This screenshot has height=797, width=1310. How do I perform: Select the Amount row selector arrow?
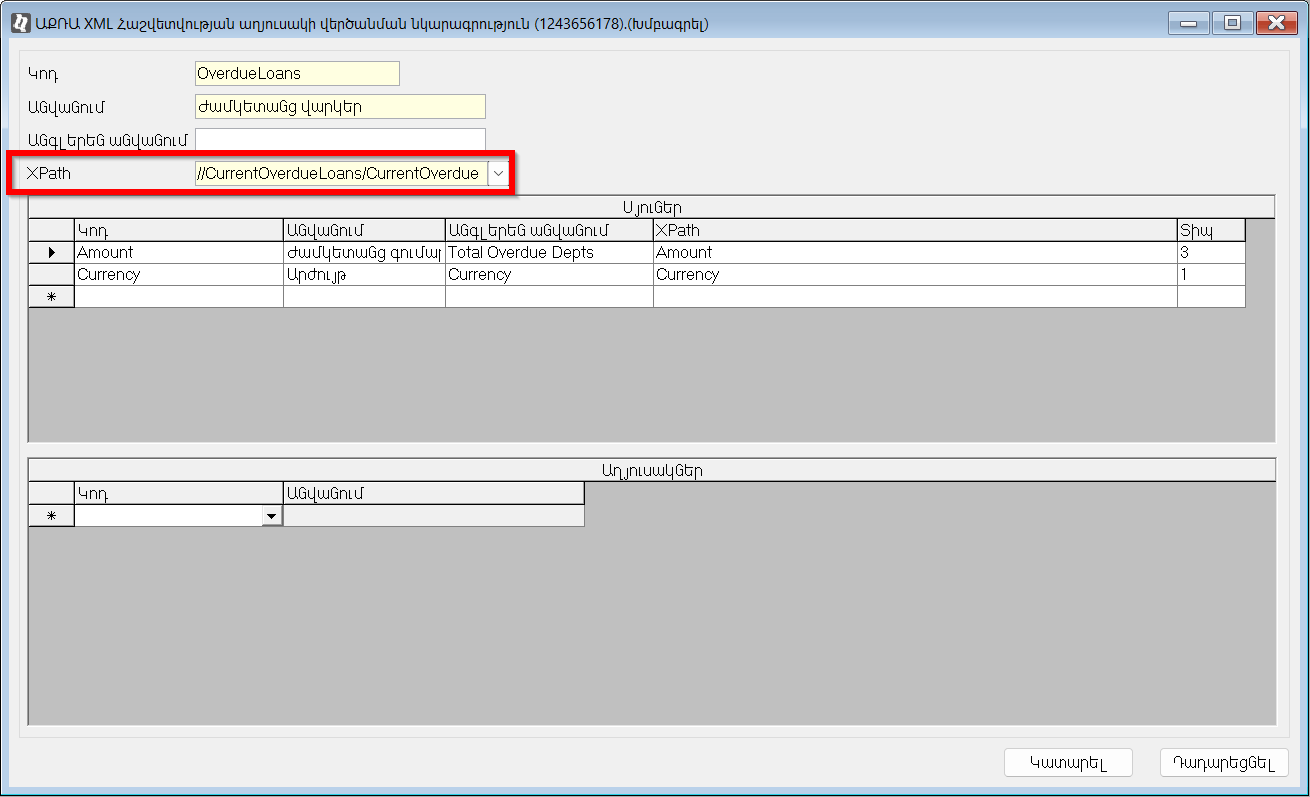(51, 253)
